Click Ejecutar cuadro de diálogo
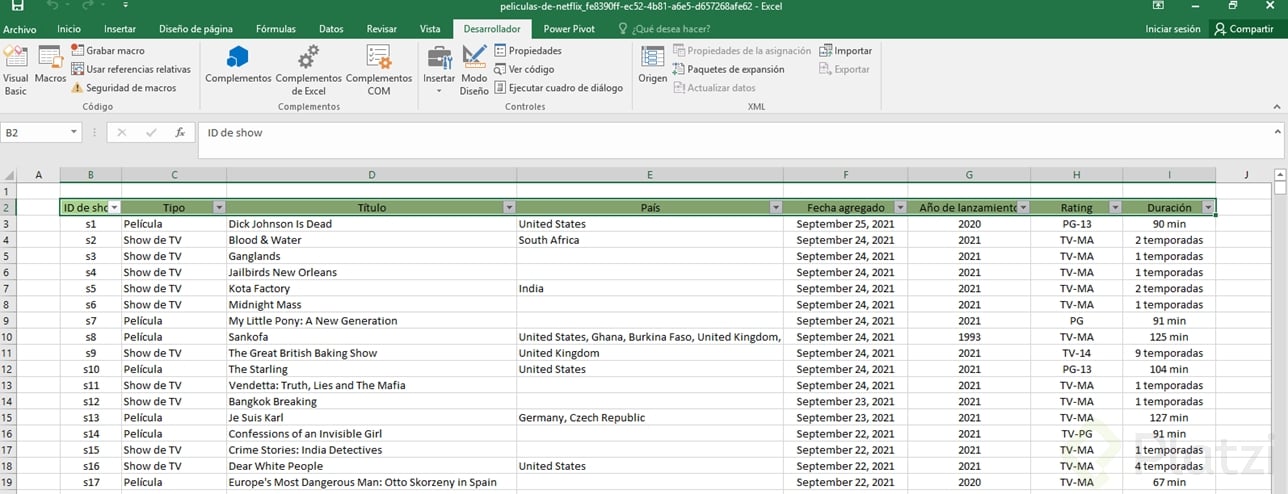The height and width of the screenshot is (494, 1288). click(x=558, y=88)
